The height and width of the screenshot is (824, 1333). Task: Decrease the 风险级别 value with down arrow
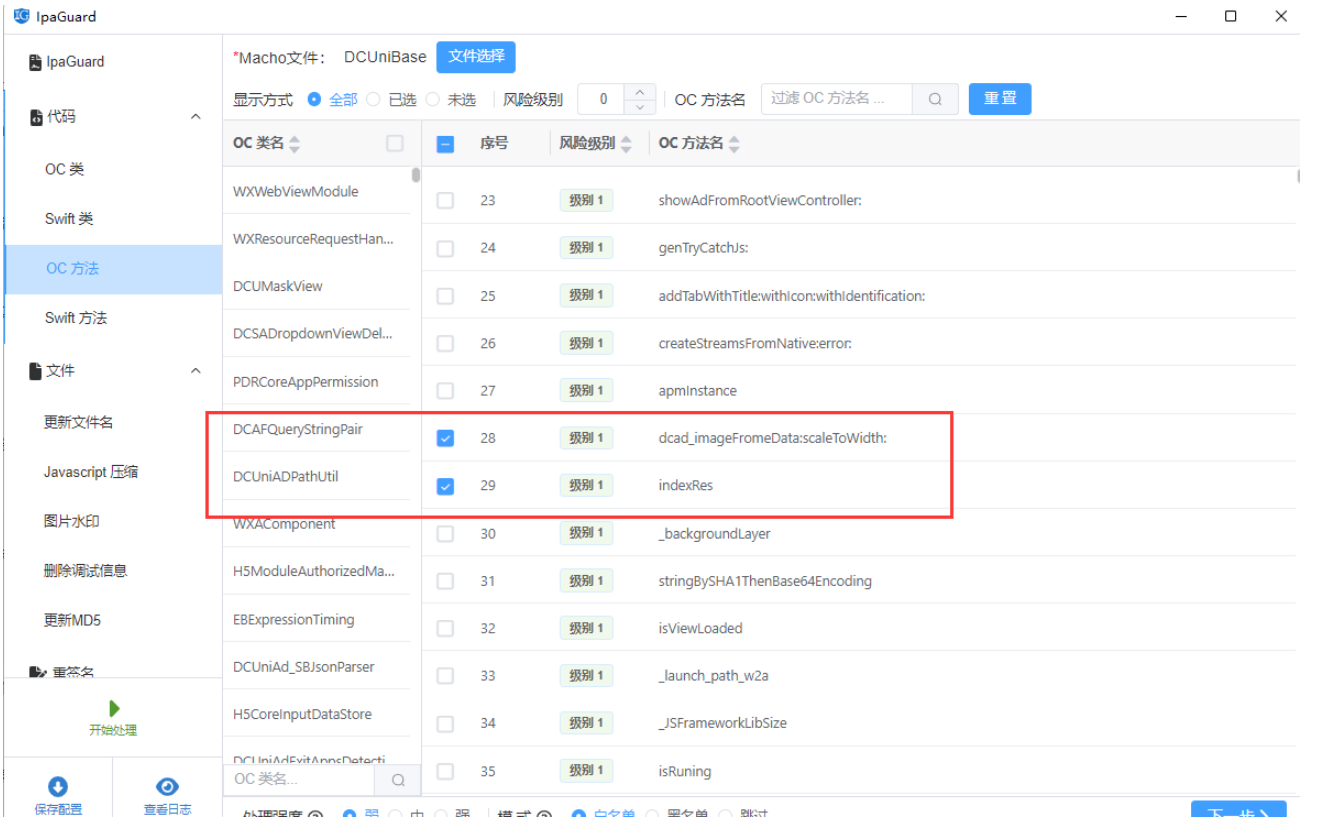click(640, 107)
